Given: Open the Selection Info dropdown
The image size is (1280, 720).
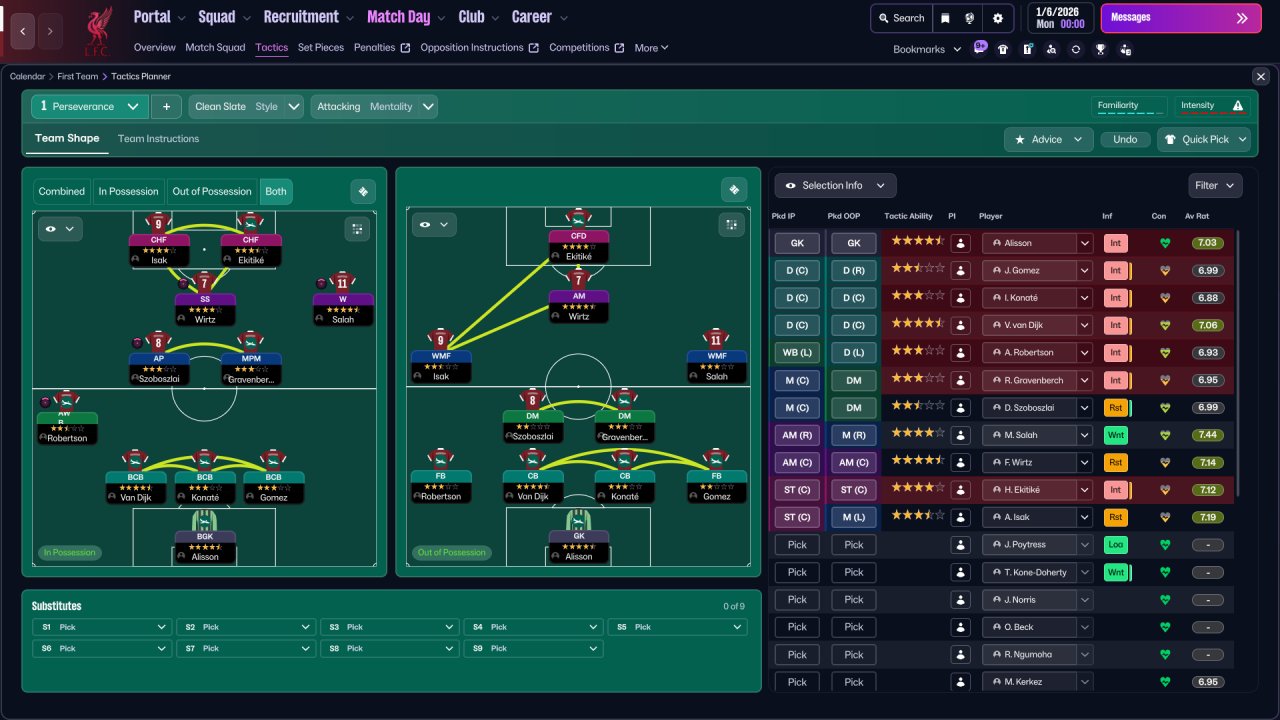Looking at the screenshot, I should [836, 185].
